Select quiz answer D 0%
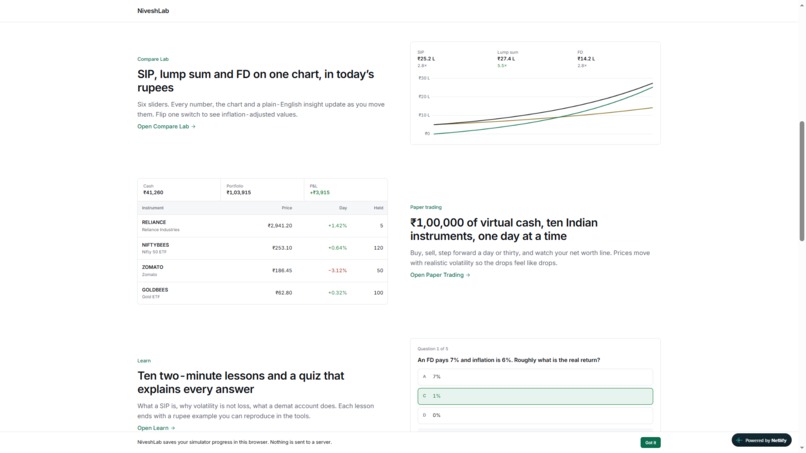806x453 pixels. (x=535, y=415)
